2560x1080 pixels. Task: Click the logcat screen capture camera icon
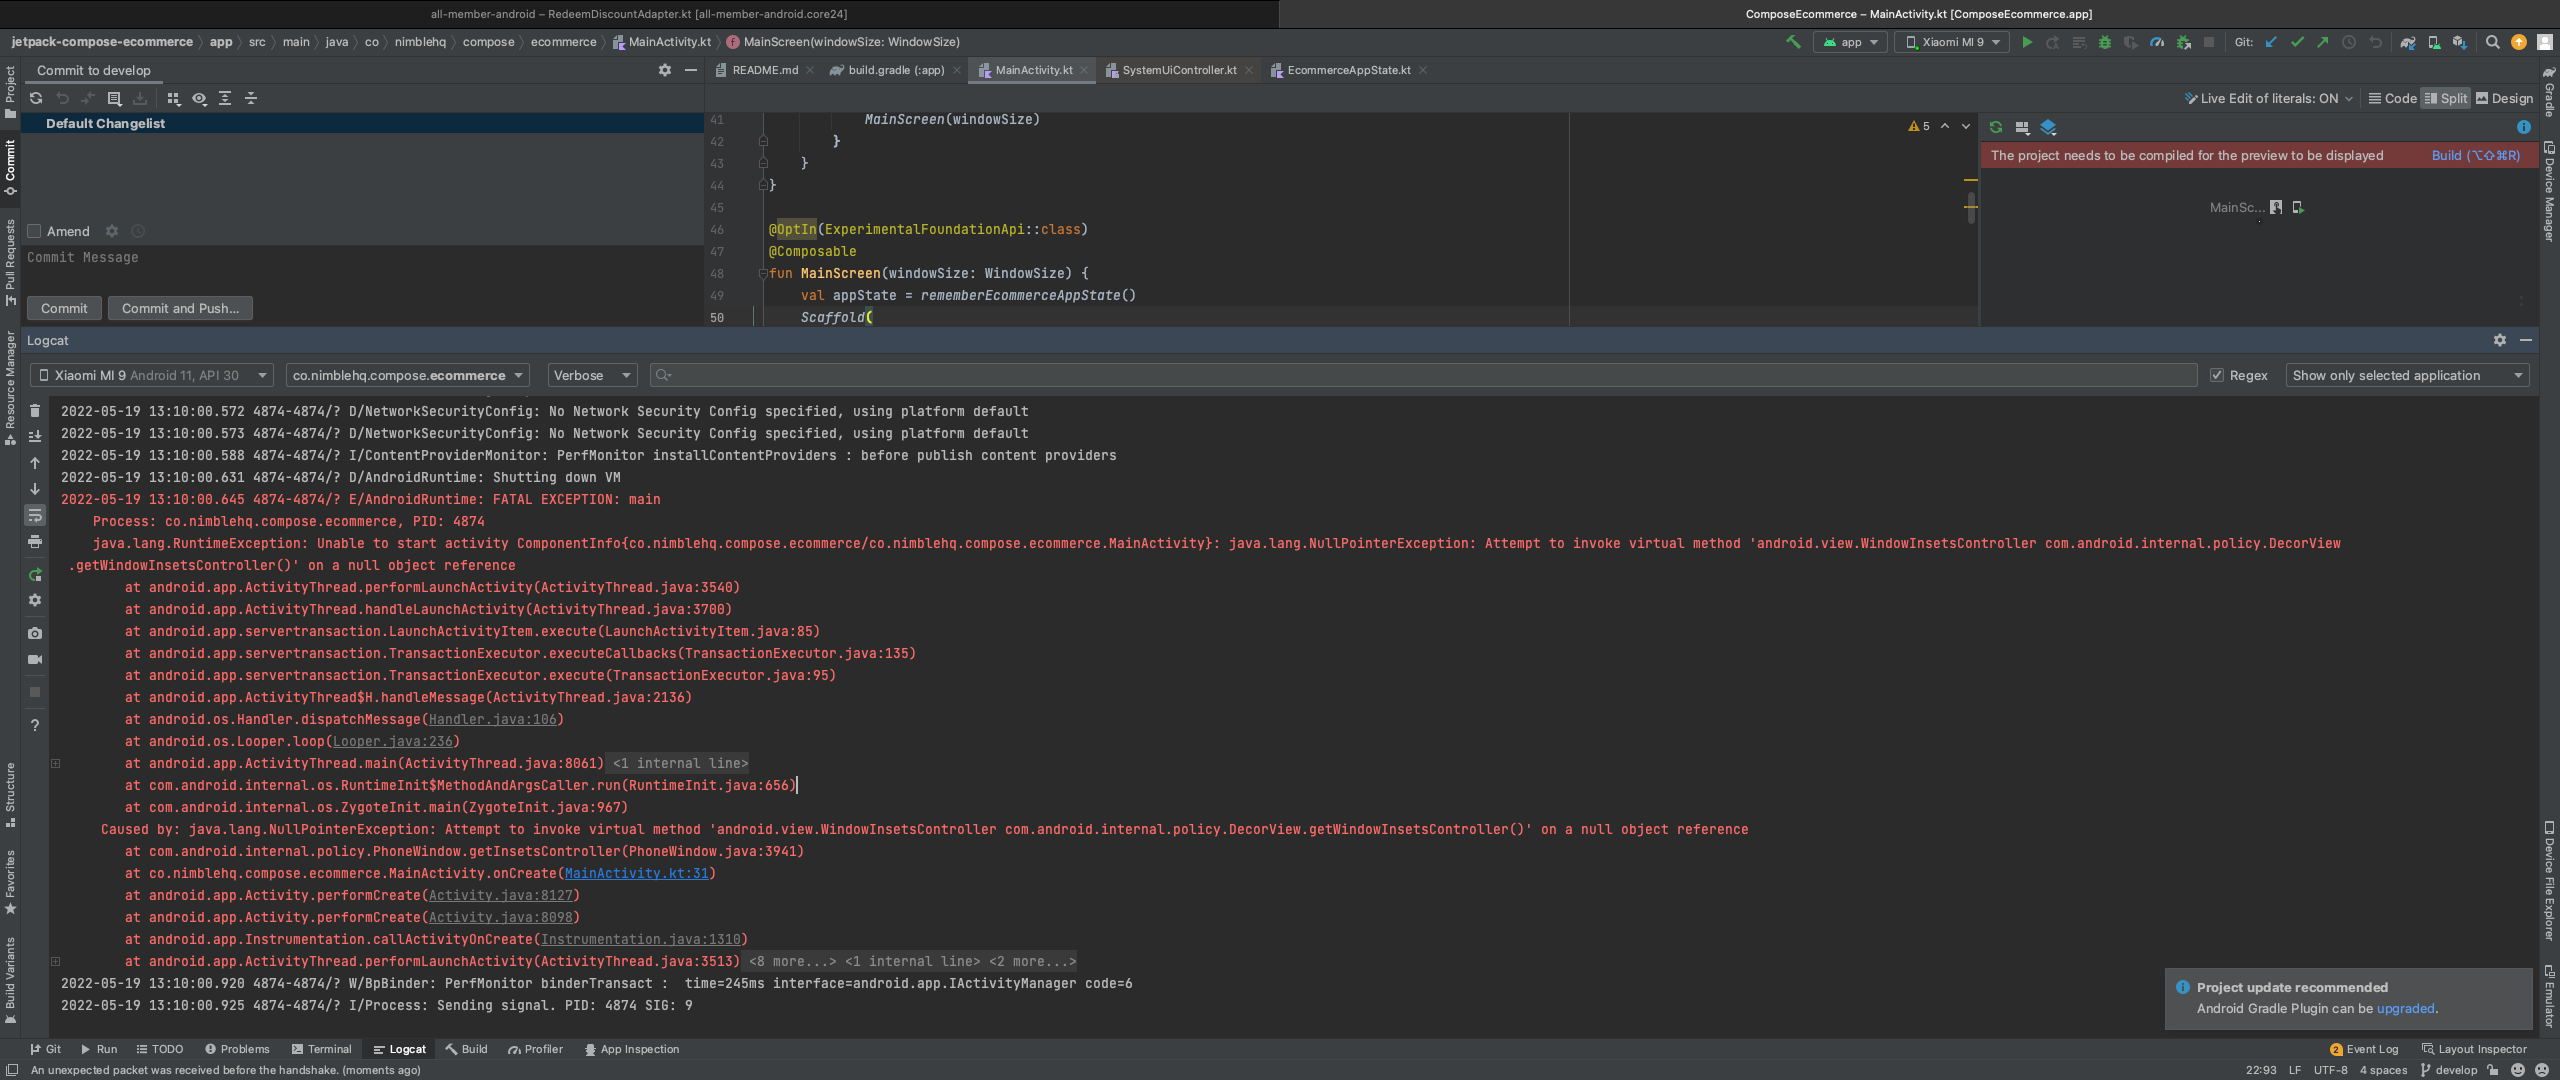(x=35, y=633)
